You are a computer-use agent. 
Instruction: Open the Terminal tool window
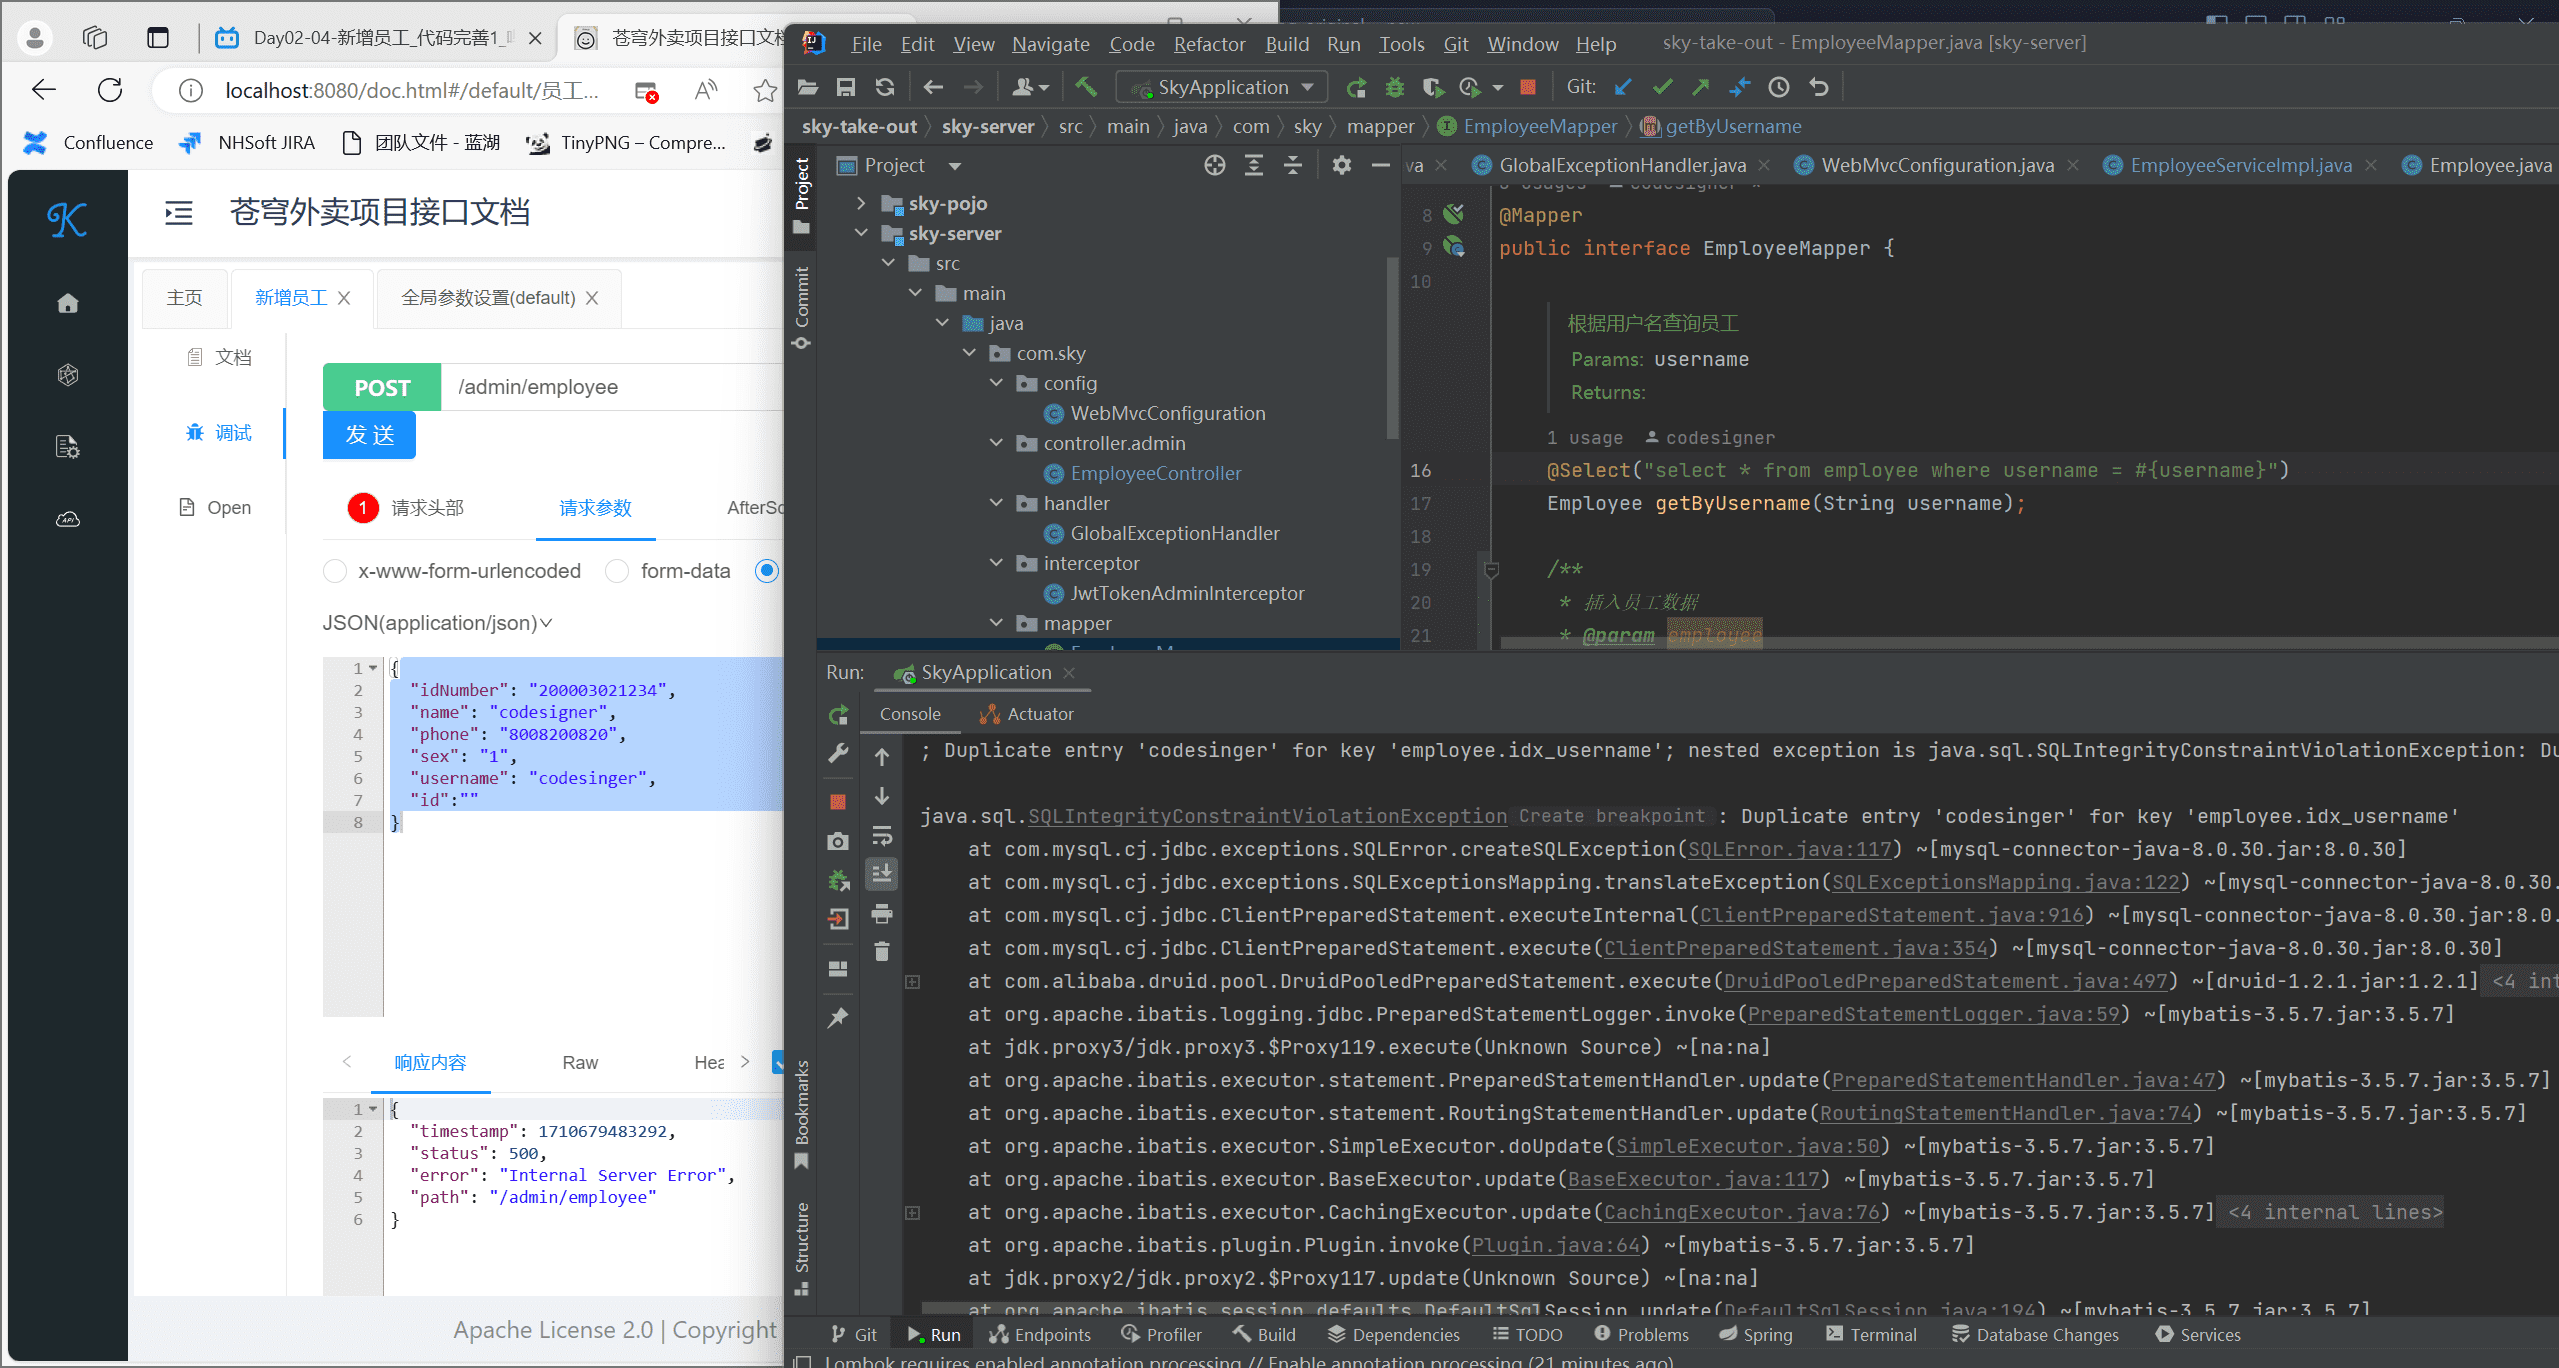1870,1335
